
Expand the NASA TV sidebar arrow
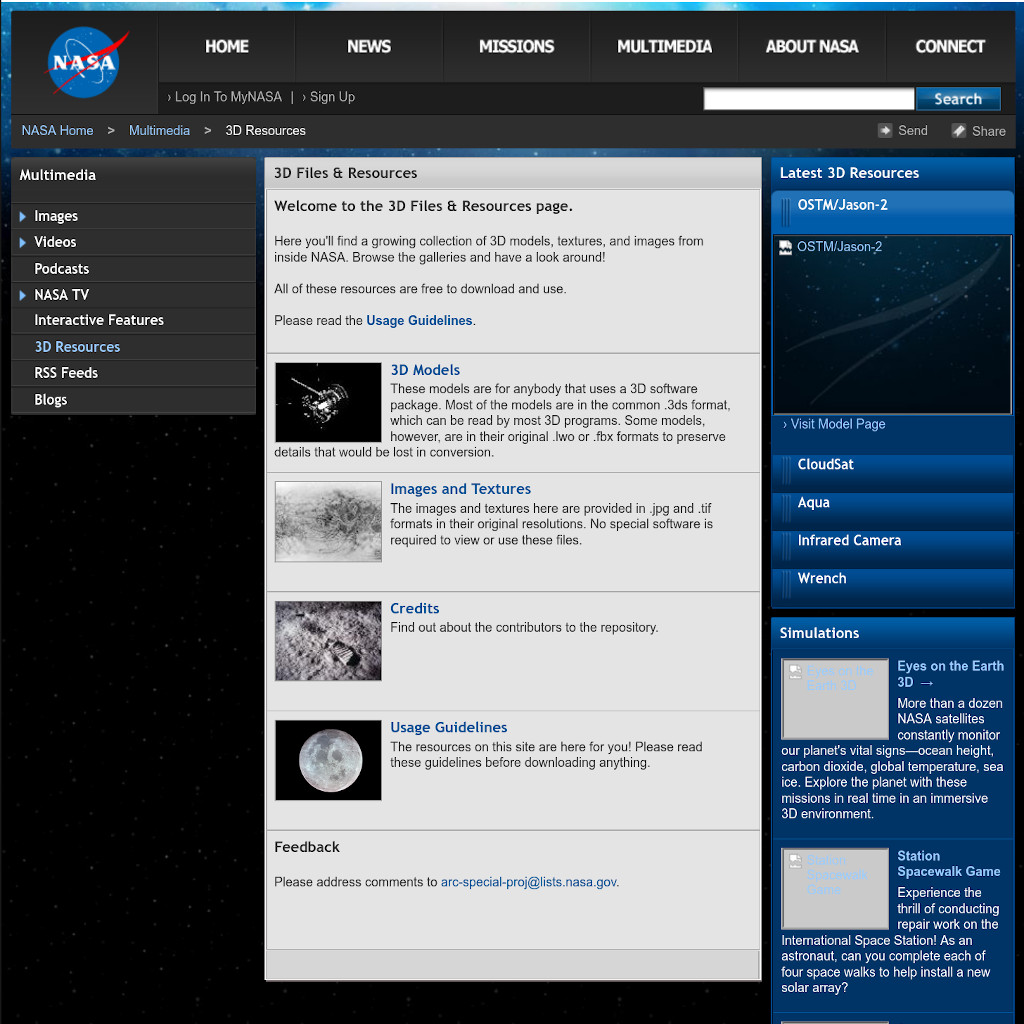23,295
